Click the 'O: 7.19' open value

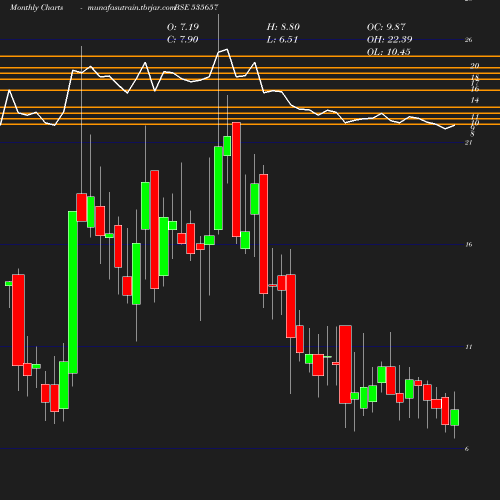183,27
